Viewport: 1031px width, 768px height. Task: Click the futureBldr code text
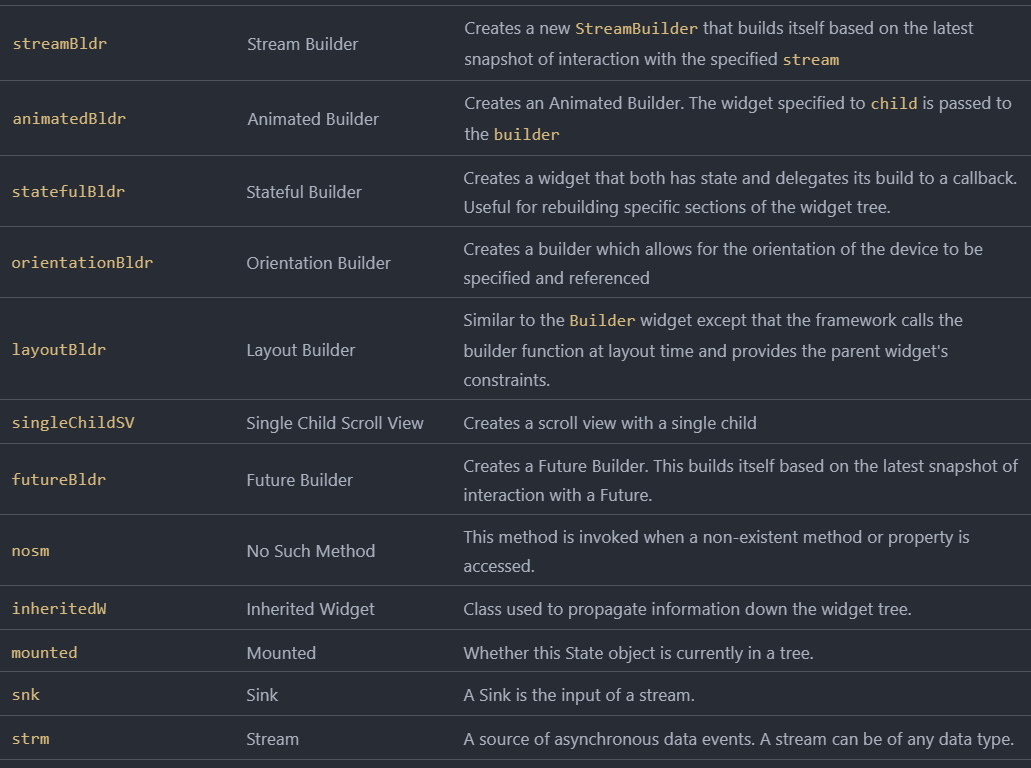[x=59, y=480]
